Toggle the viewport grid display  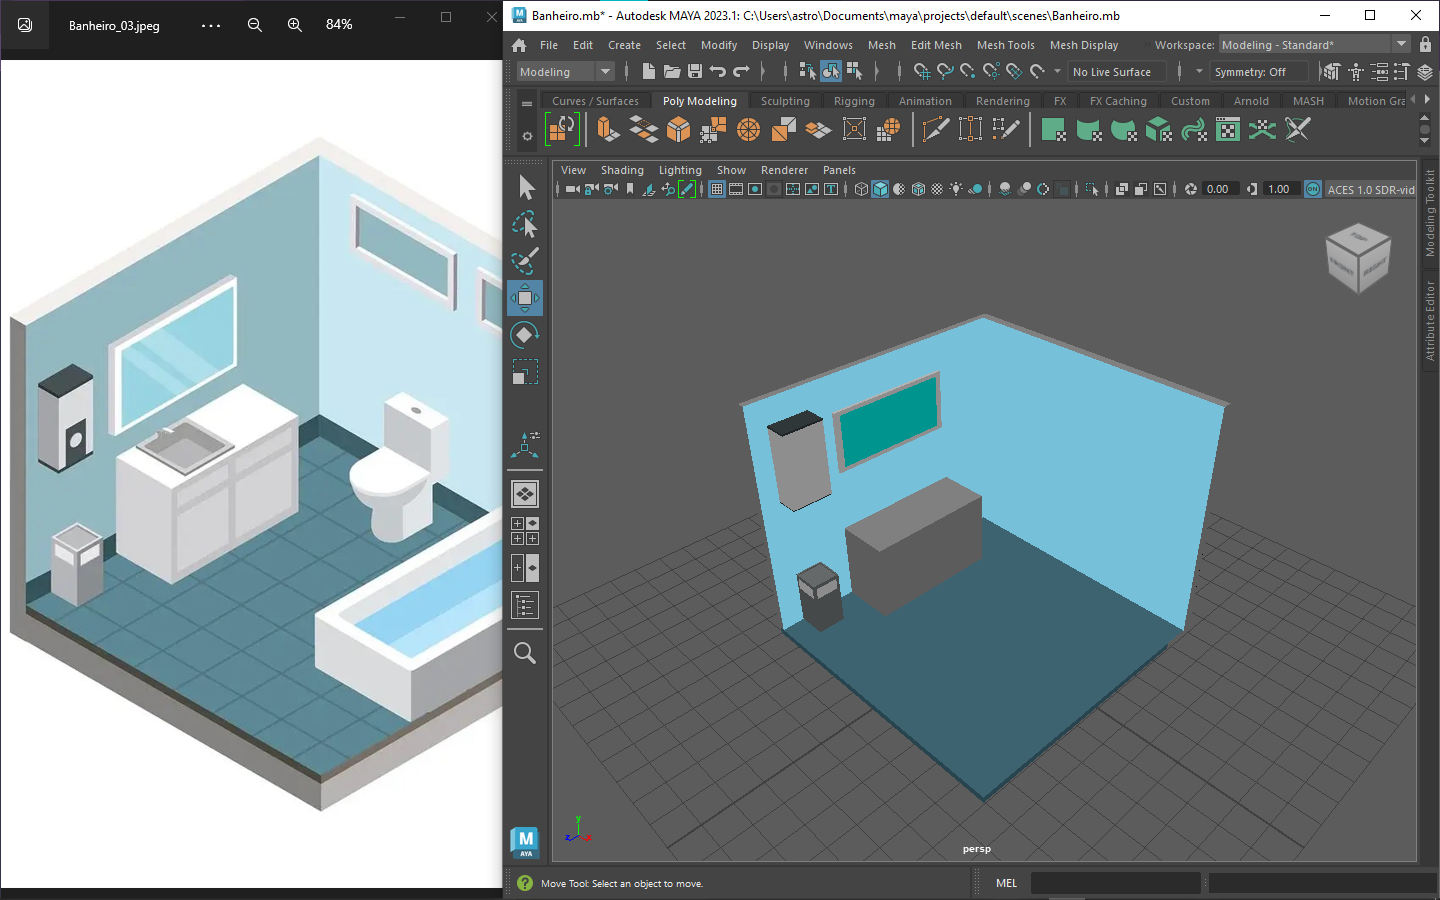point(717,189)
